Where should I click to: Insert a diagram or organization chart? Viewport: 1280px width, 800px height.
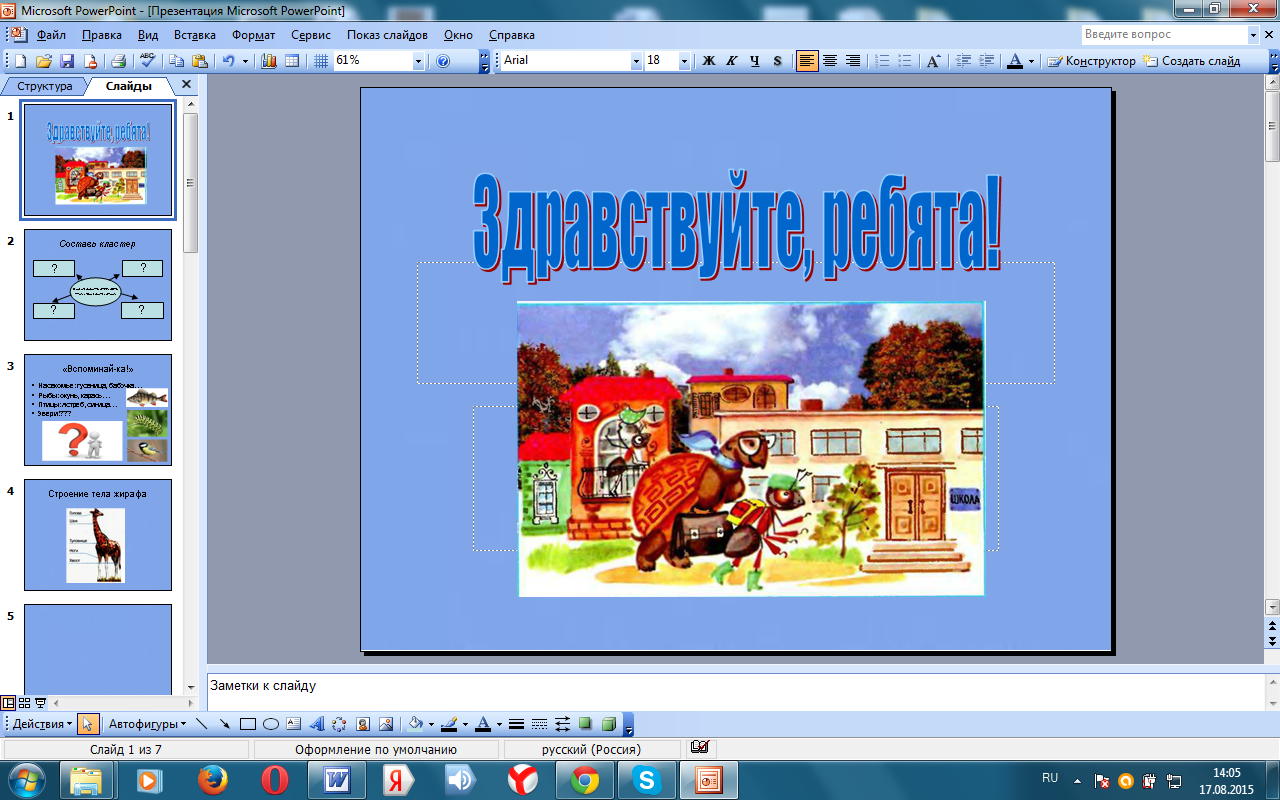[340, 724]
